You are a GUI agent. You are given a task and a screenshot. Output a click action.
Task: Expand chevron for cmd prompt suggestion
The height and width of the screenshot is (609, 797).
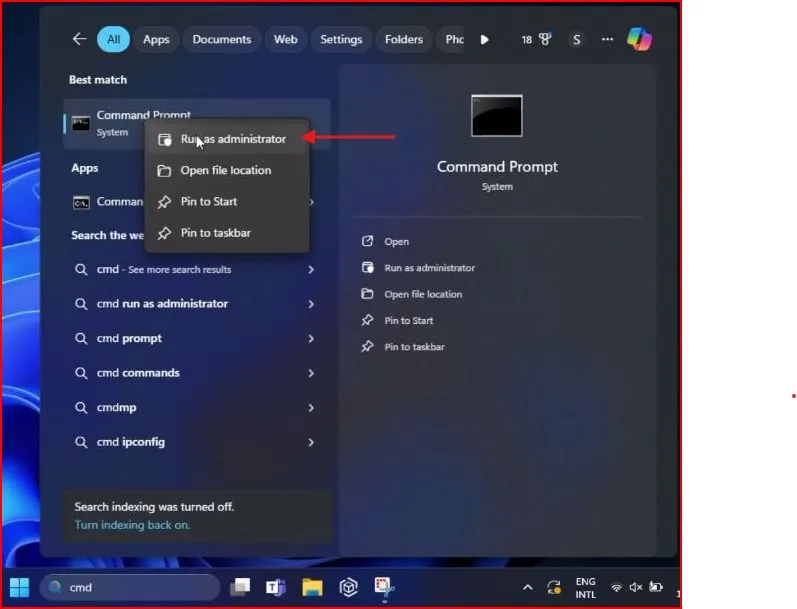click(x=311, y=339)
